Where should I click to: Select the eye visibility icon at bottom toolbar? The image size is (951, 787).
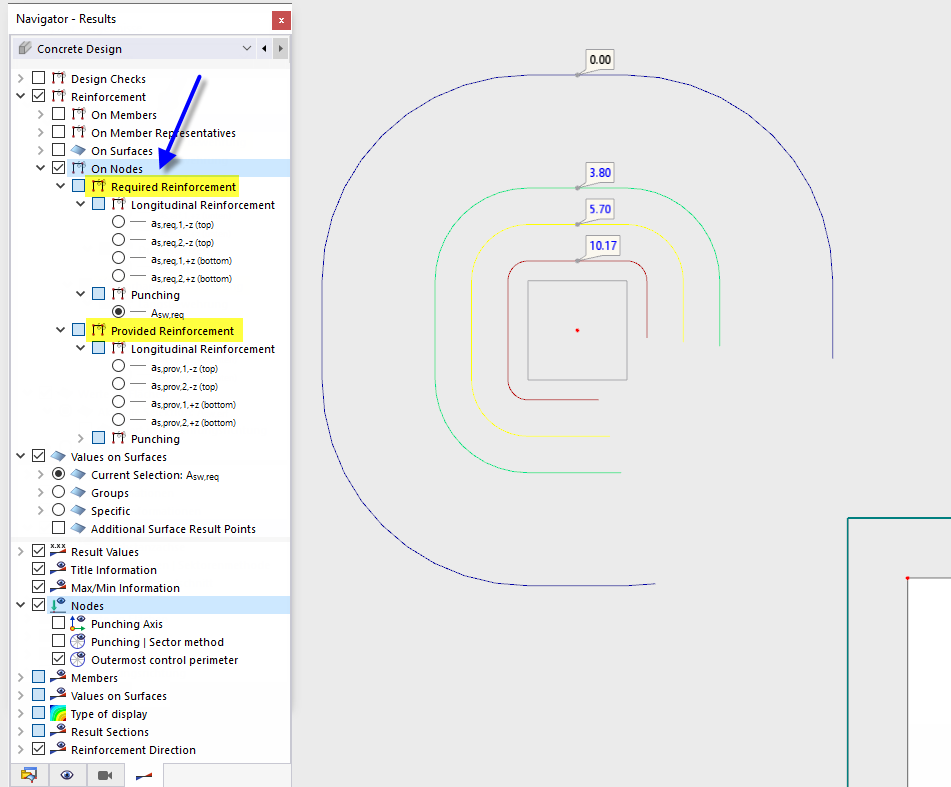(x=67, y=774)
